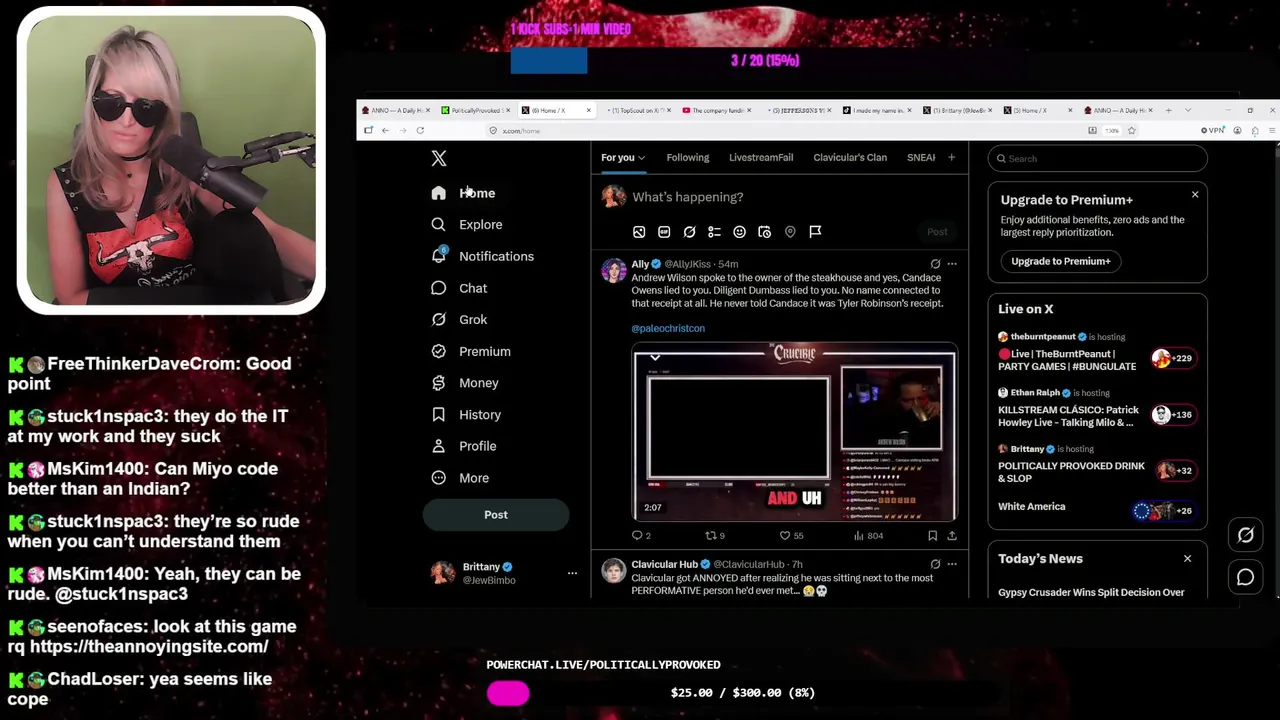
Task: Open the Notifications bell icon
Action: click(x=438, y=256)
